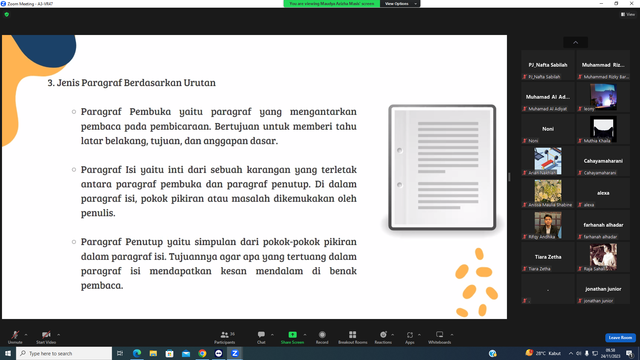Click the Get Help tray icon
640x360 pixels.
(x=493, y=353)
